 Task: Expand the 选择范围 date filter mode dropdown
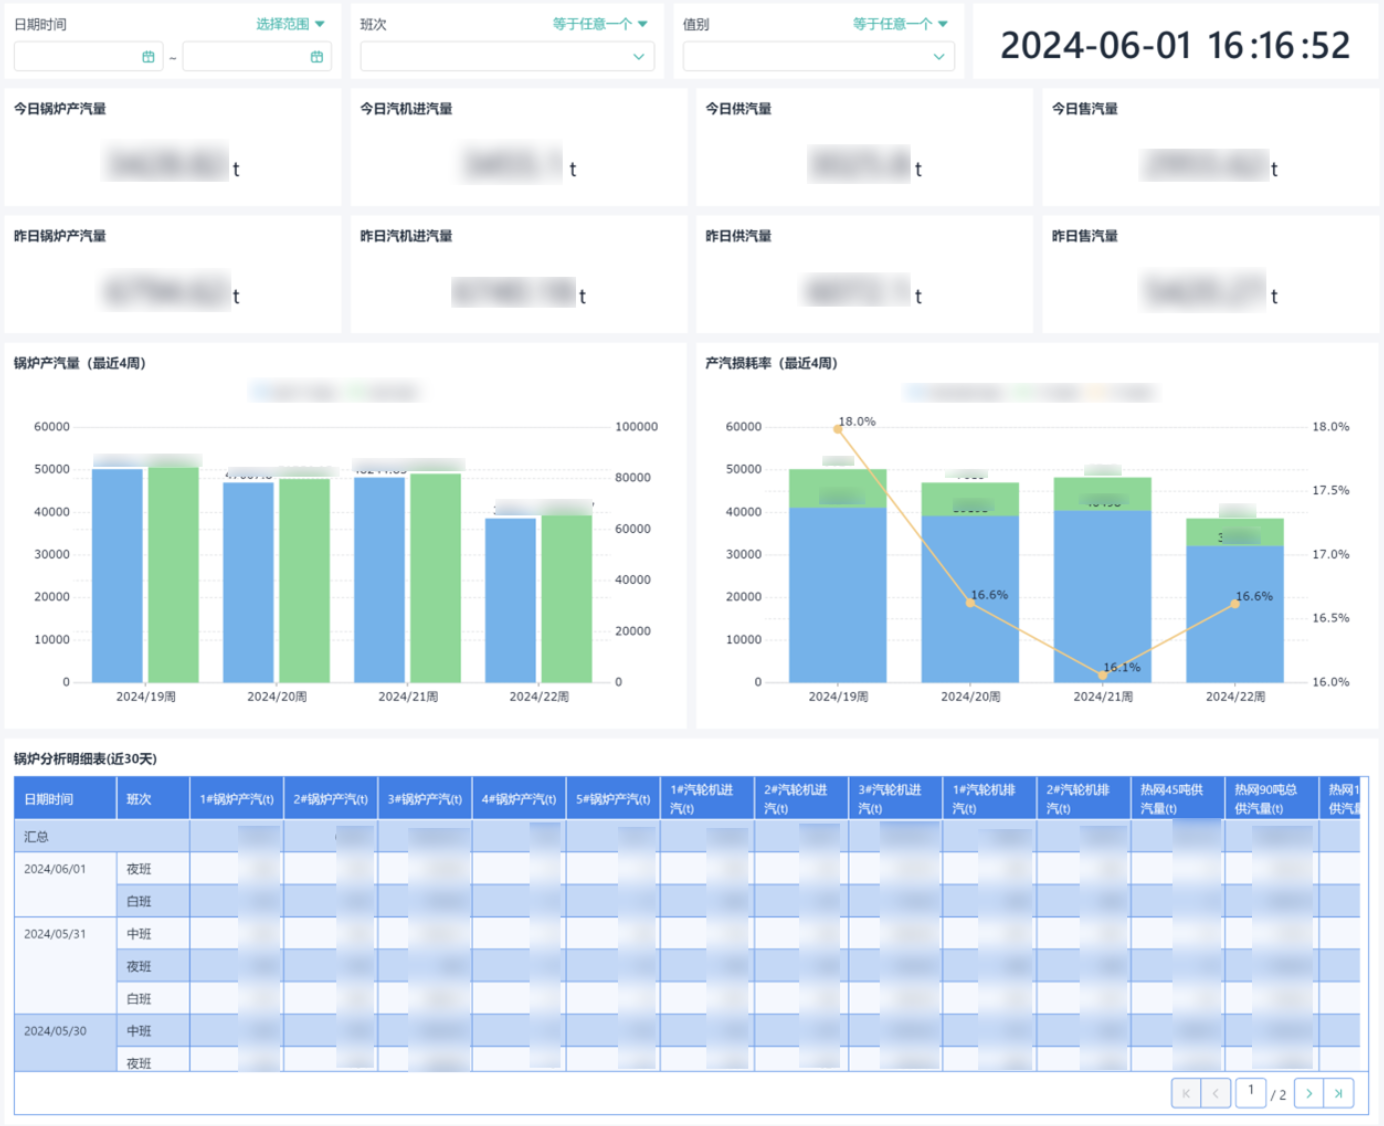tap(290, 24)
